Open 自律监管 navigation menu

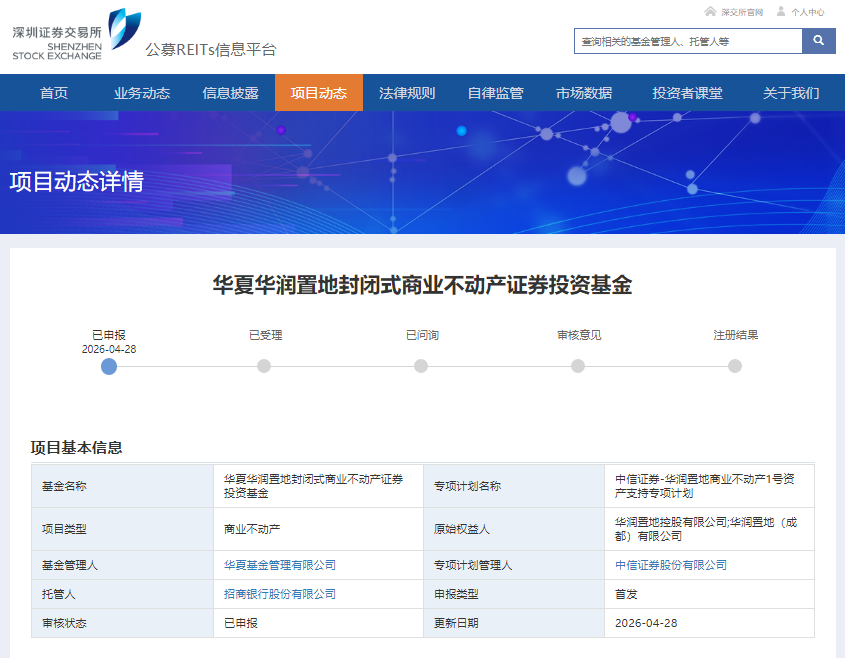click(x=495, y=93)
